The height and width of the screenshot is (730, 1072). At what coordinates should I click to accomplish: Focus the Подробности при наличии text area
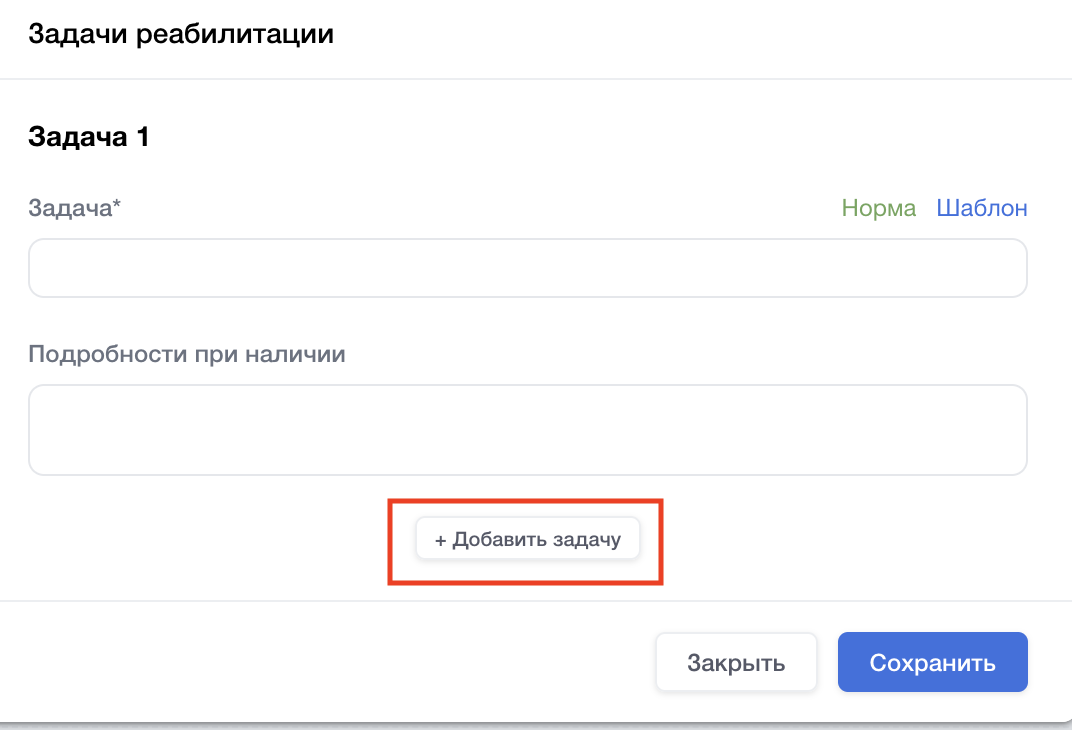coord(527,430)
